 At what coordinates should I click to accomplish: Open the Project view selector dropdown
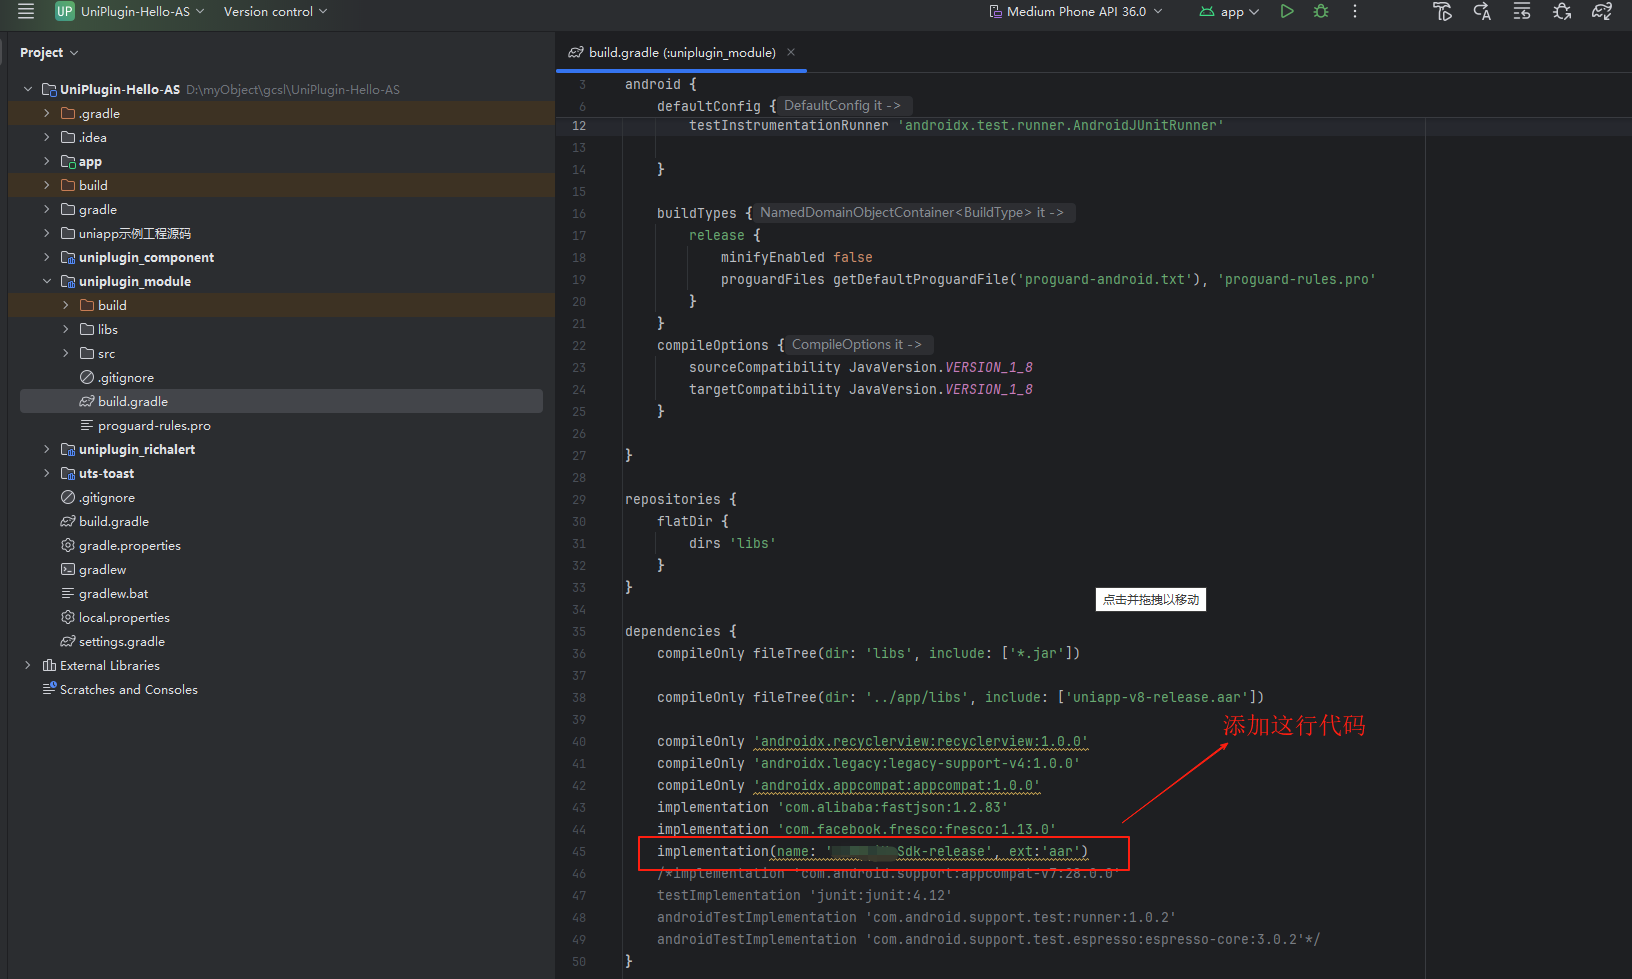49,52
